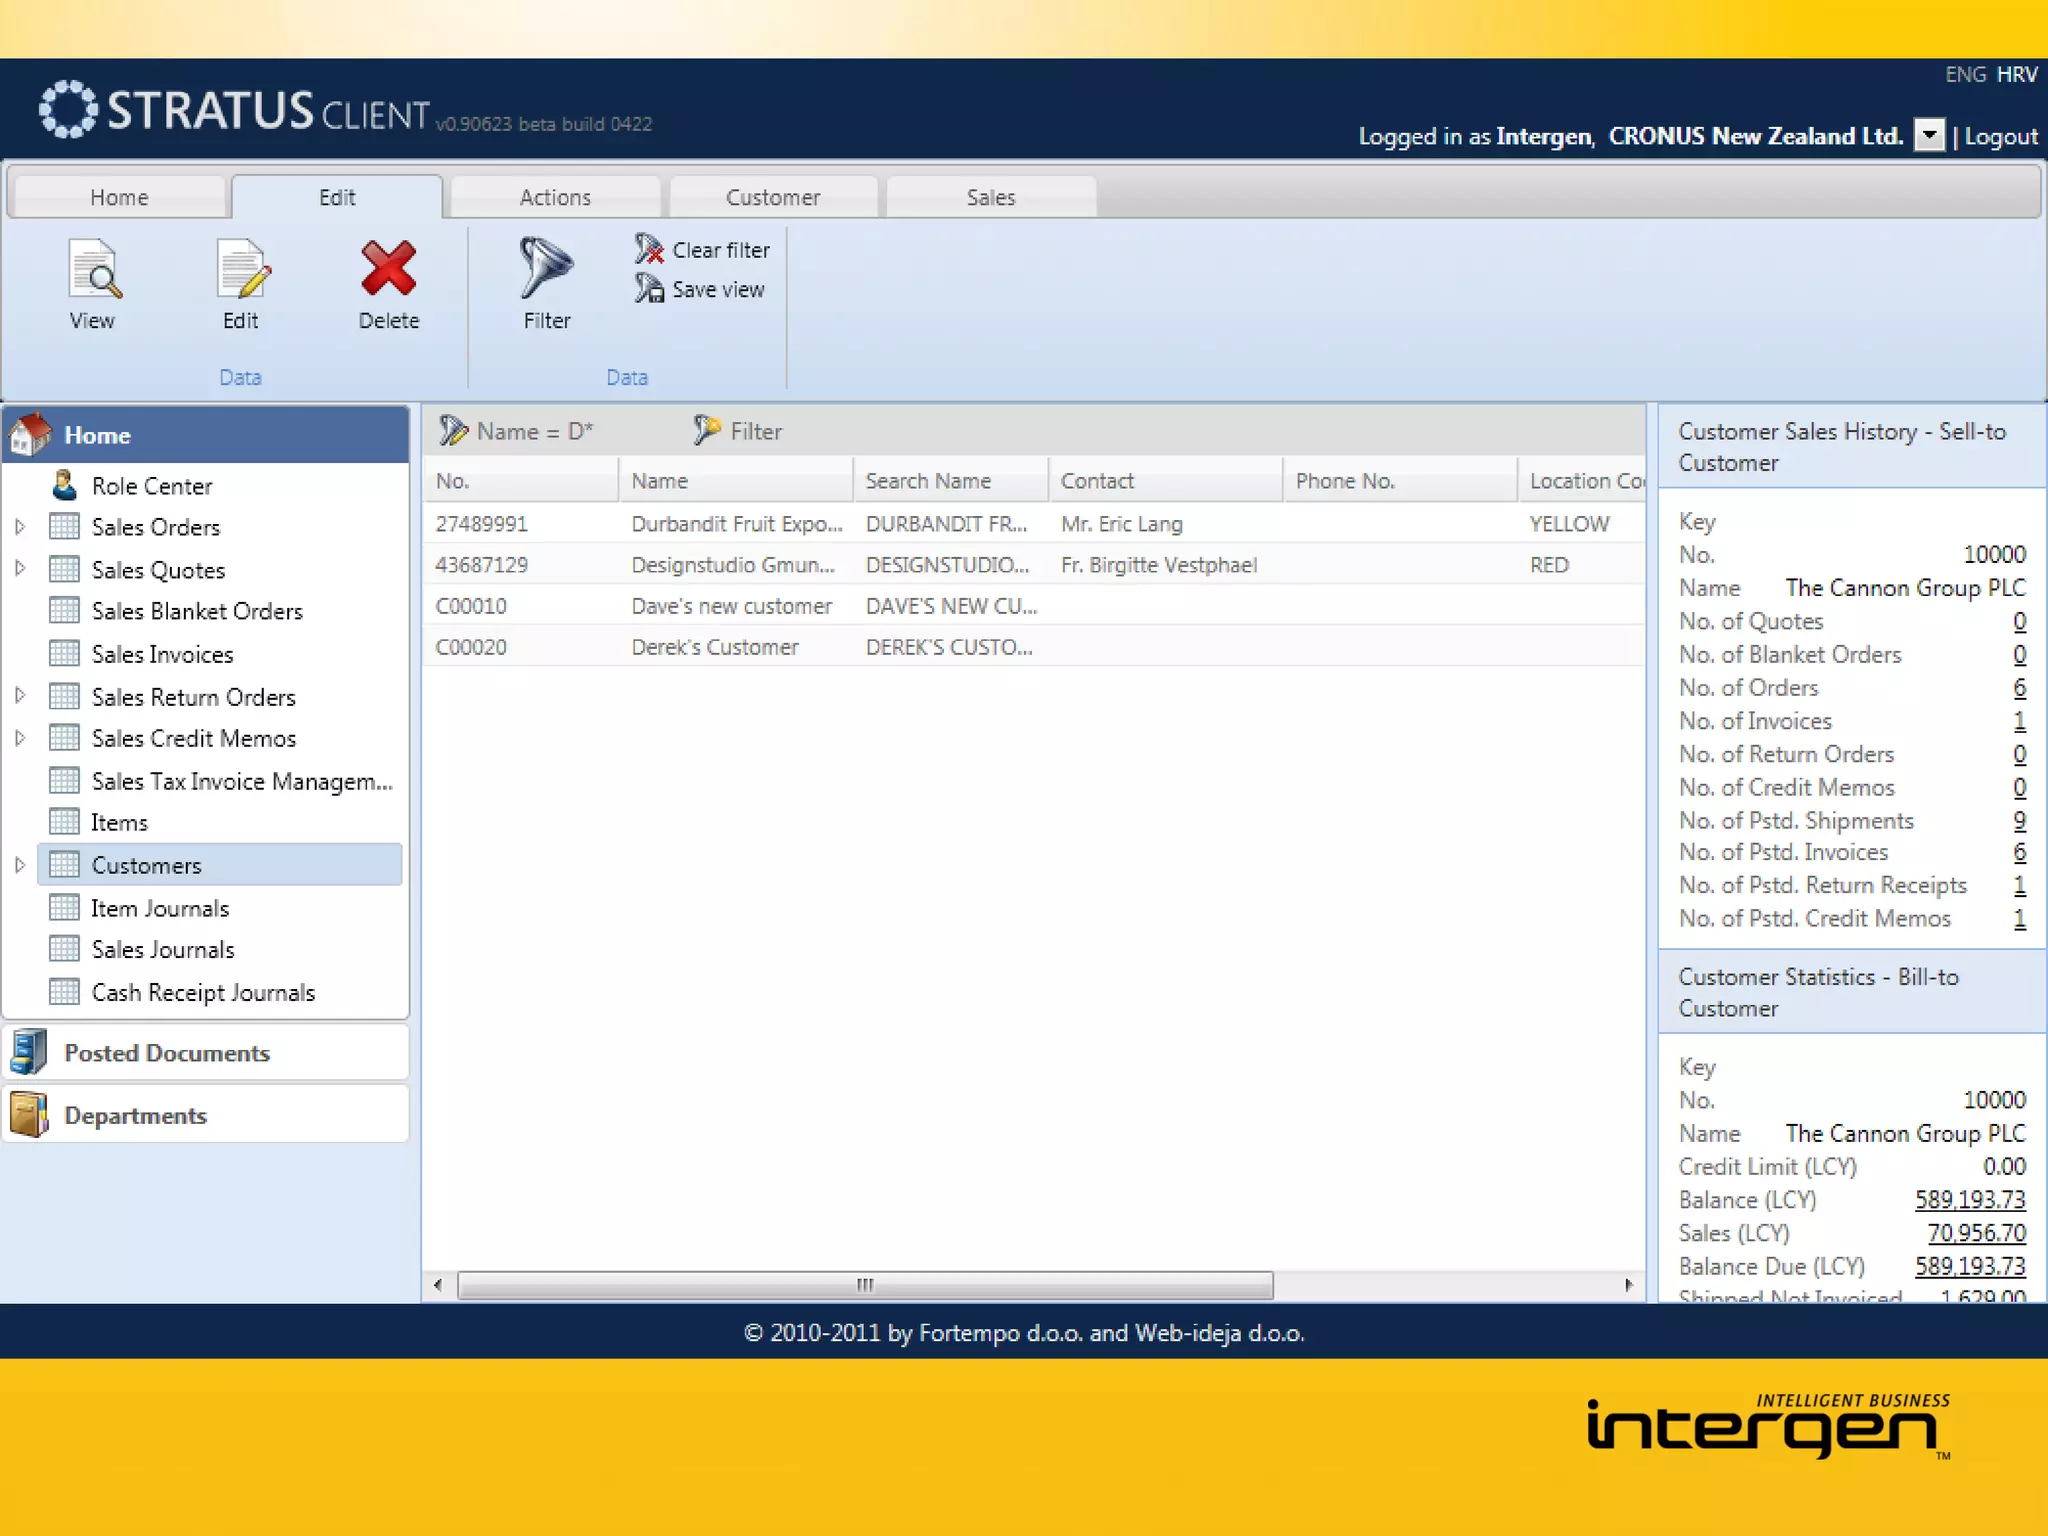Switch language to ENG
The height and width of the screenshot is (1536, 2048).
click(1965, 74)
